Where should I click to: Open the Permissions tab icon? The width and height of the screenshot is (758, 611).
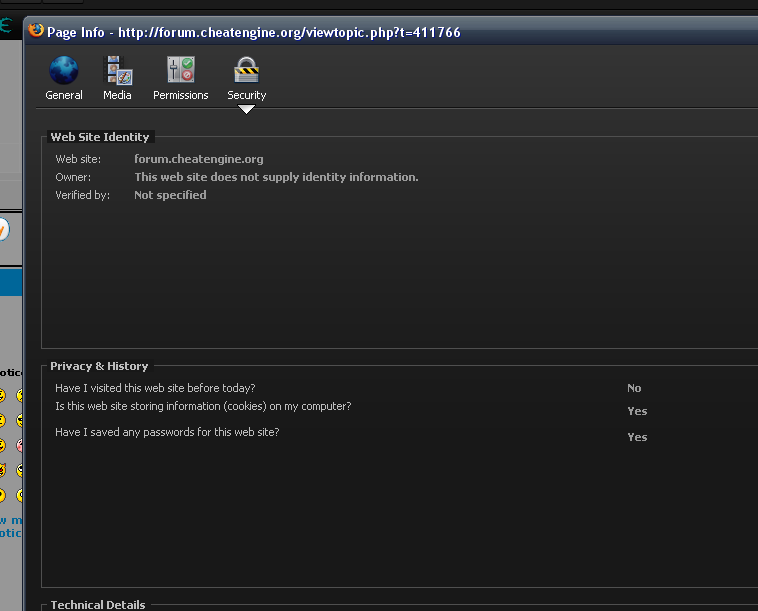180,70
